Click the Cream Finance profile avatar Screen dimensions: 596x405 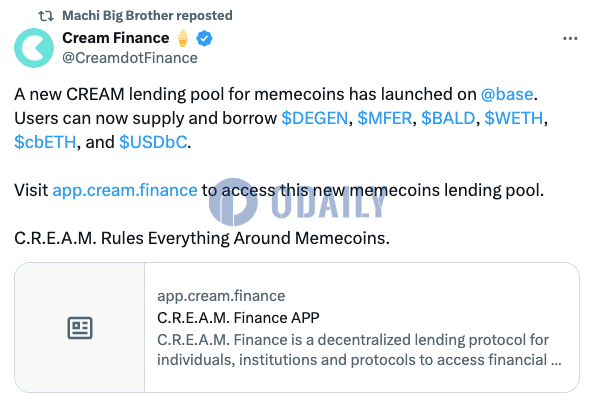(x=34, y=48)
